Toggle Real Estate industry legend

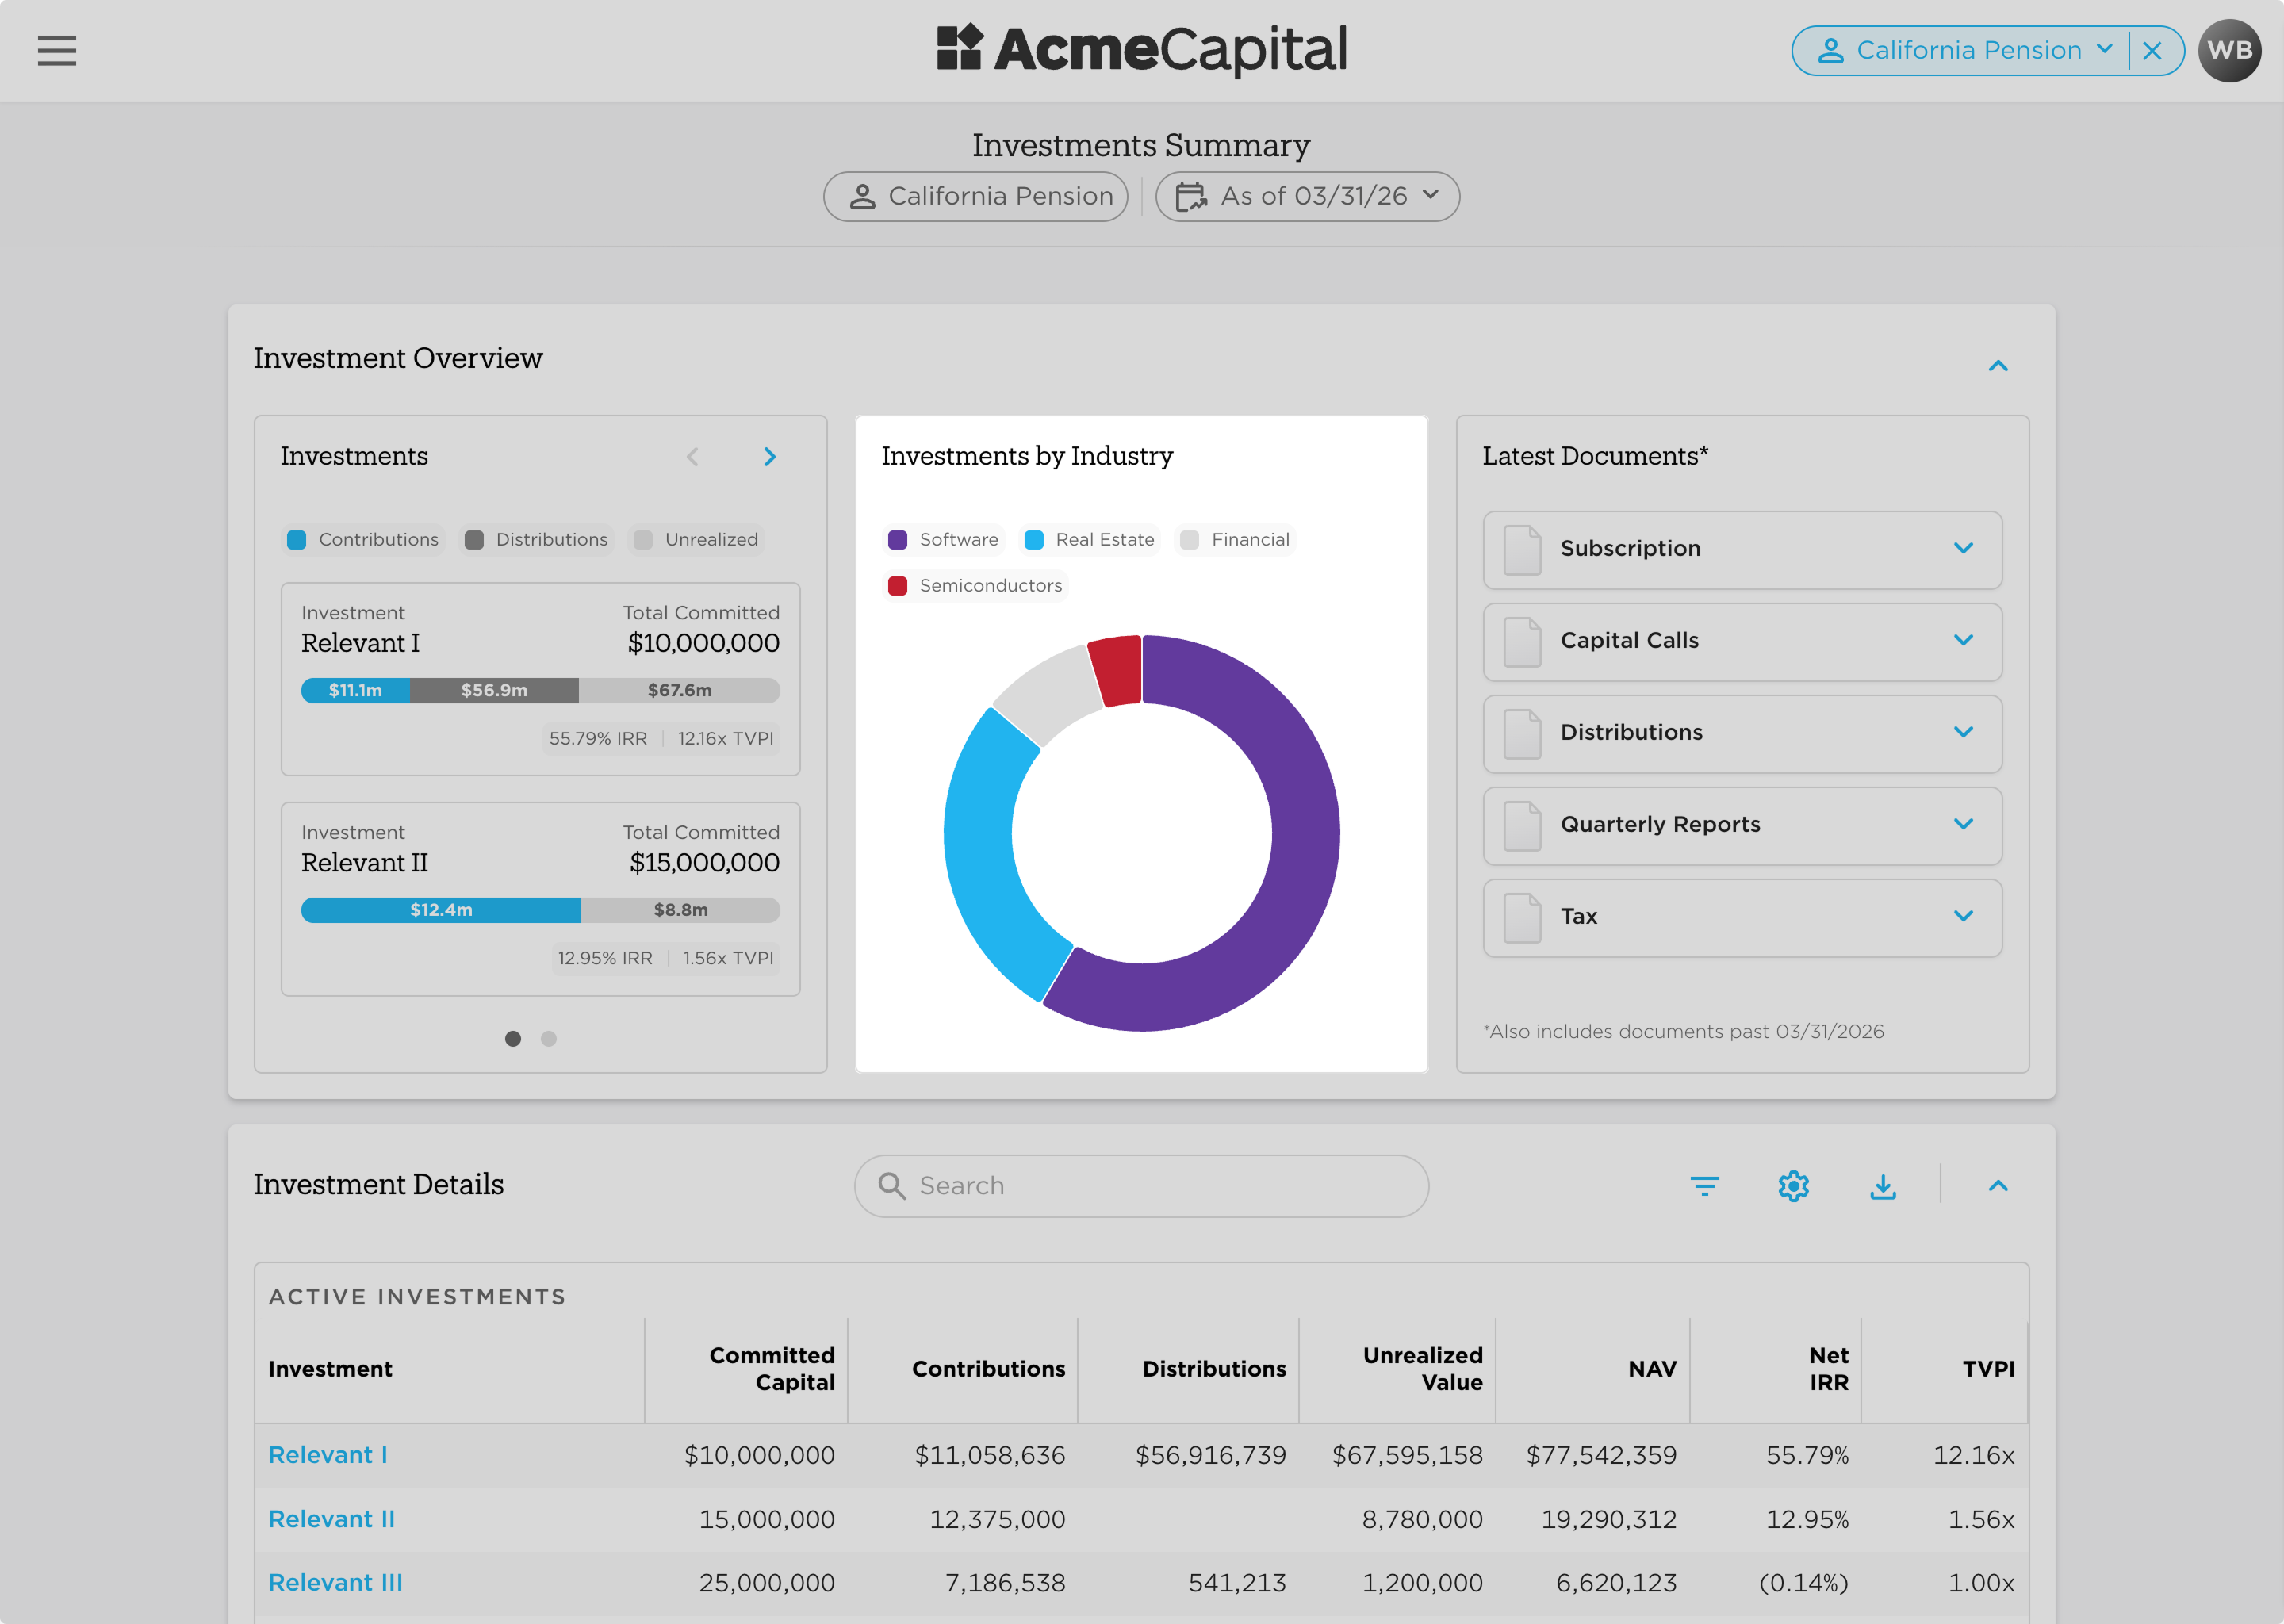[x=1090, y=539]
